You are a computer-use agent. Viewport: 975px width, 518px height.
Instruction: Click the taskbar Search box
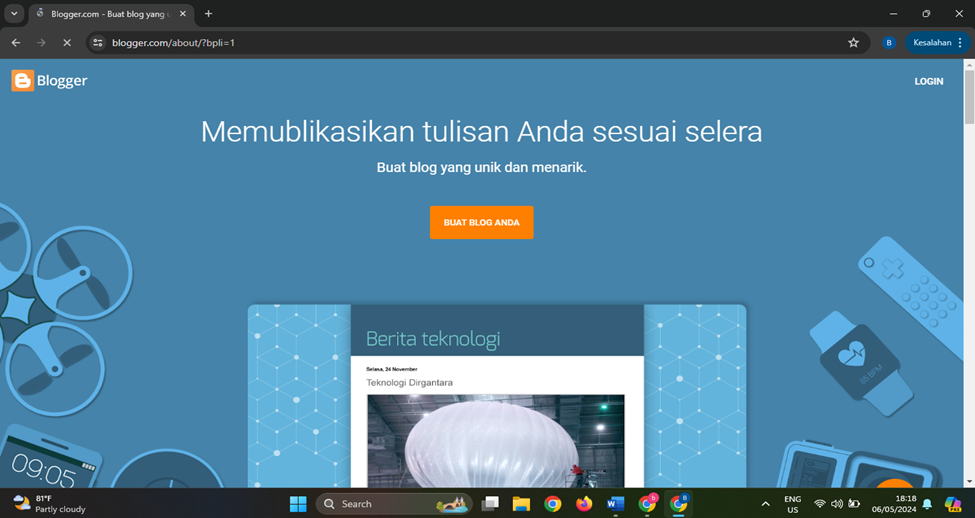394,504
